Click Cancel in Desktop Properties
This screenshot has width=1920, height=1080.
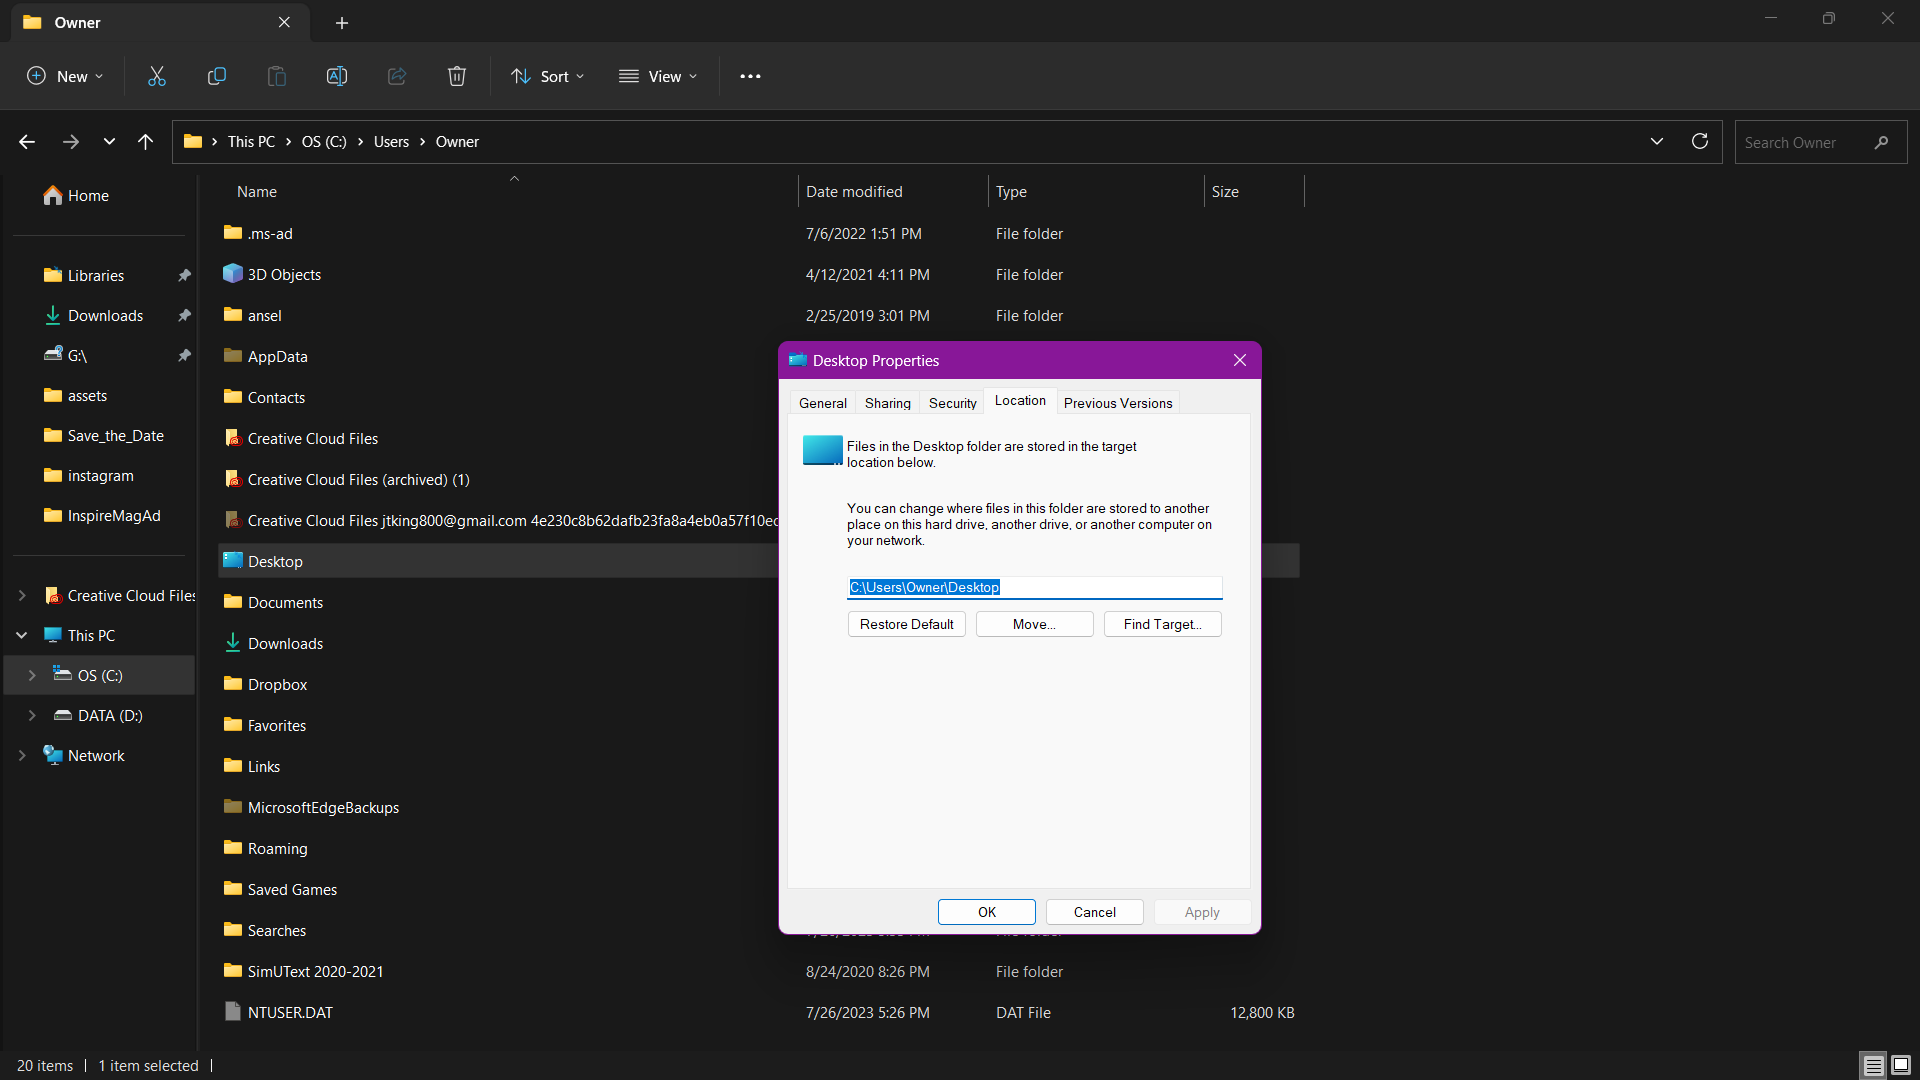tap(1095, 912)
